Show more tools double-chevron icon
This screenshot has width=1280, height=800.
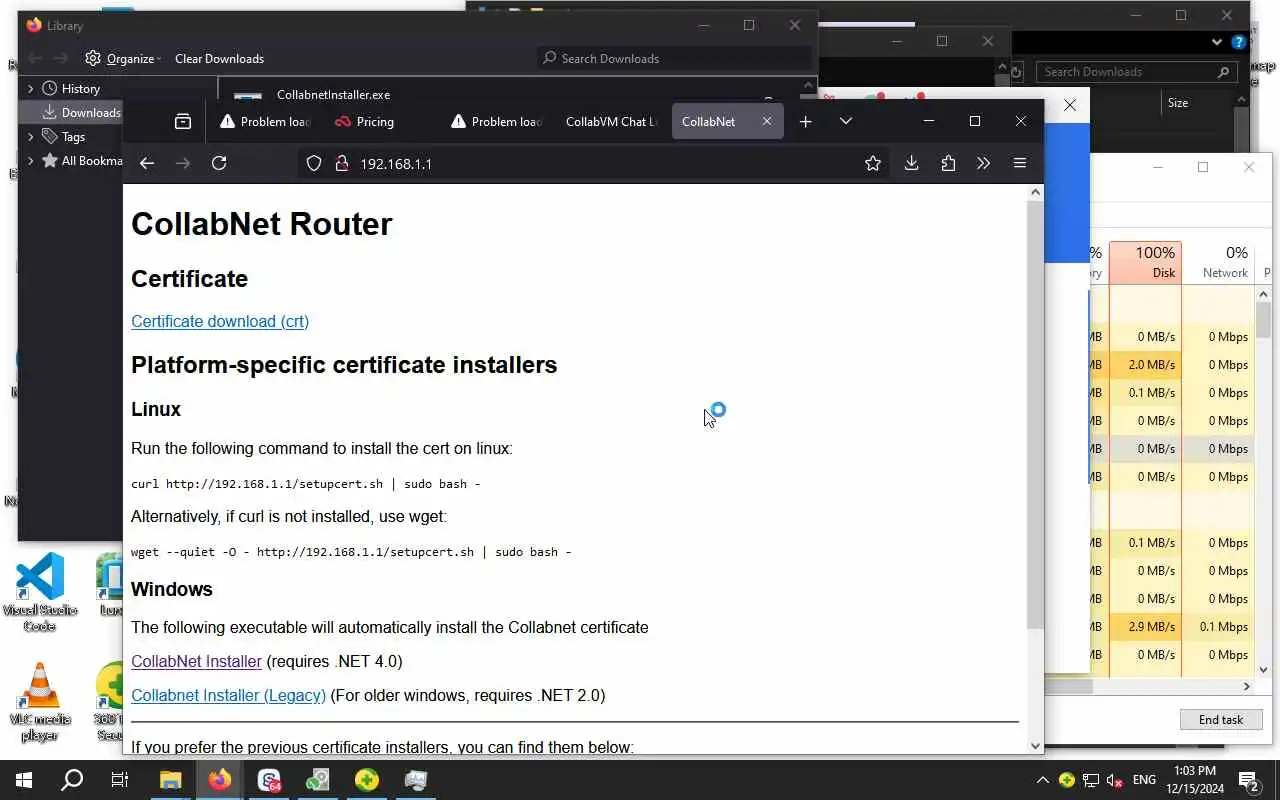tap(983, 163)
